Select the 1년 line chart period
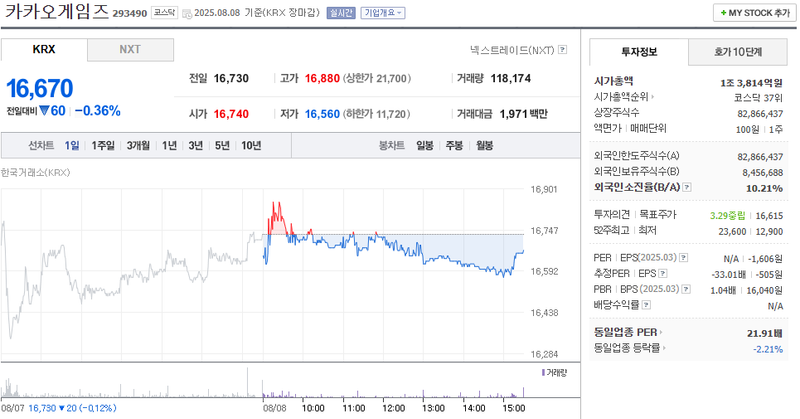 (169, 145)
